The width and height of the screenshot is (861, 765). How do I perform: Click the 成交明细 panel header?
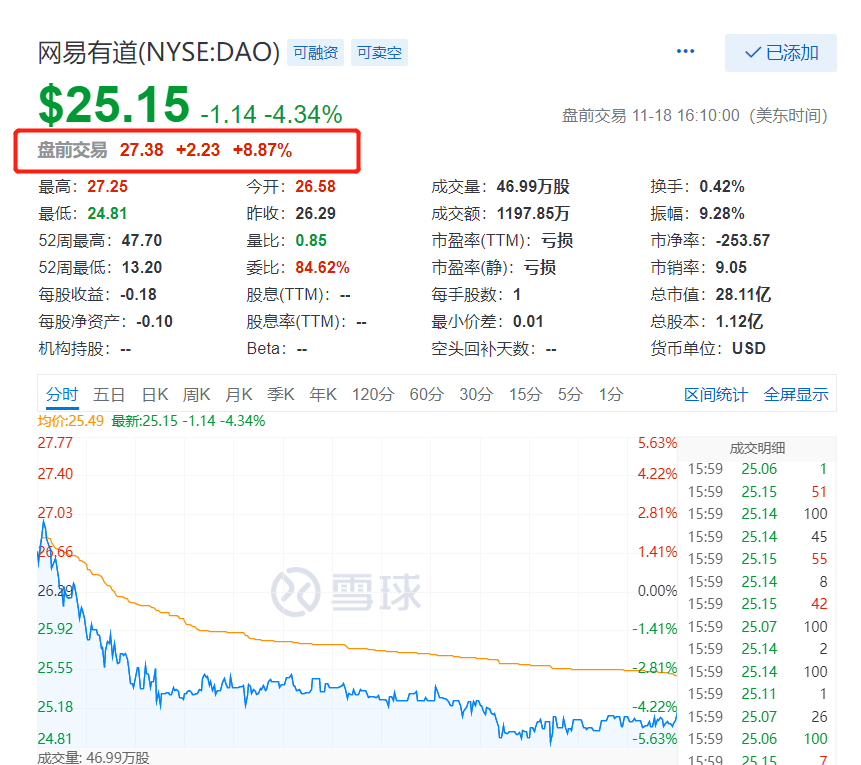[757, 448]
